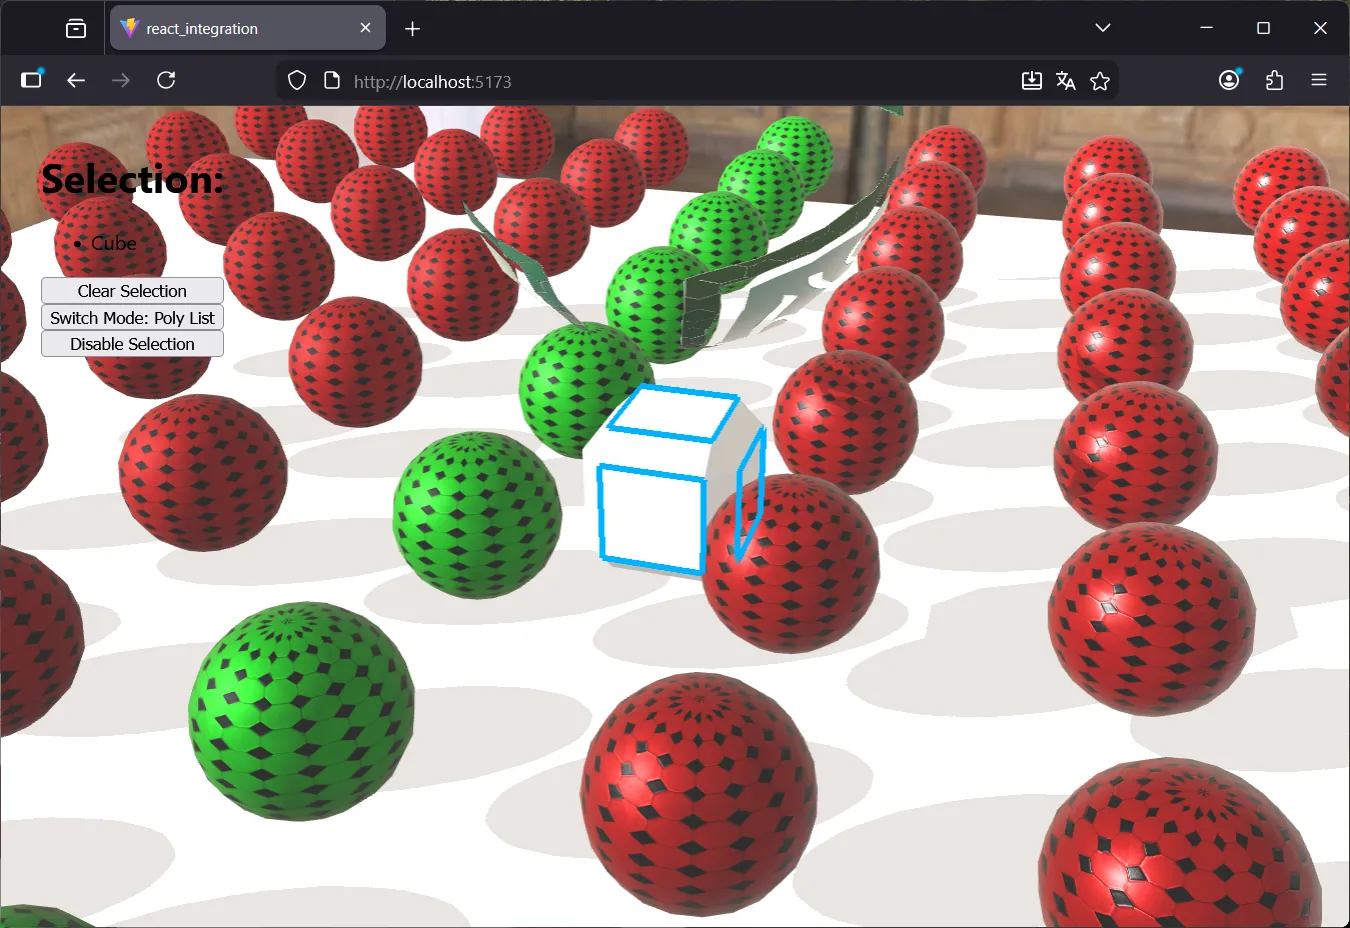Click the translate page icon
Viewport: 1350px width, 928px height.
pyautogui.click(x=1066, y=81)
